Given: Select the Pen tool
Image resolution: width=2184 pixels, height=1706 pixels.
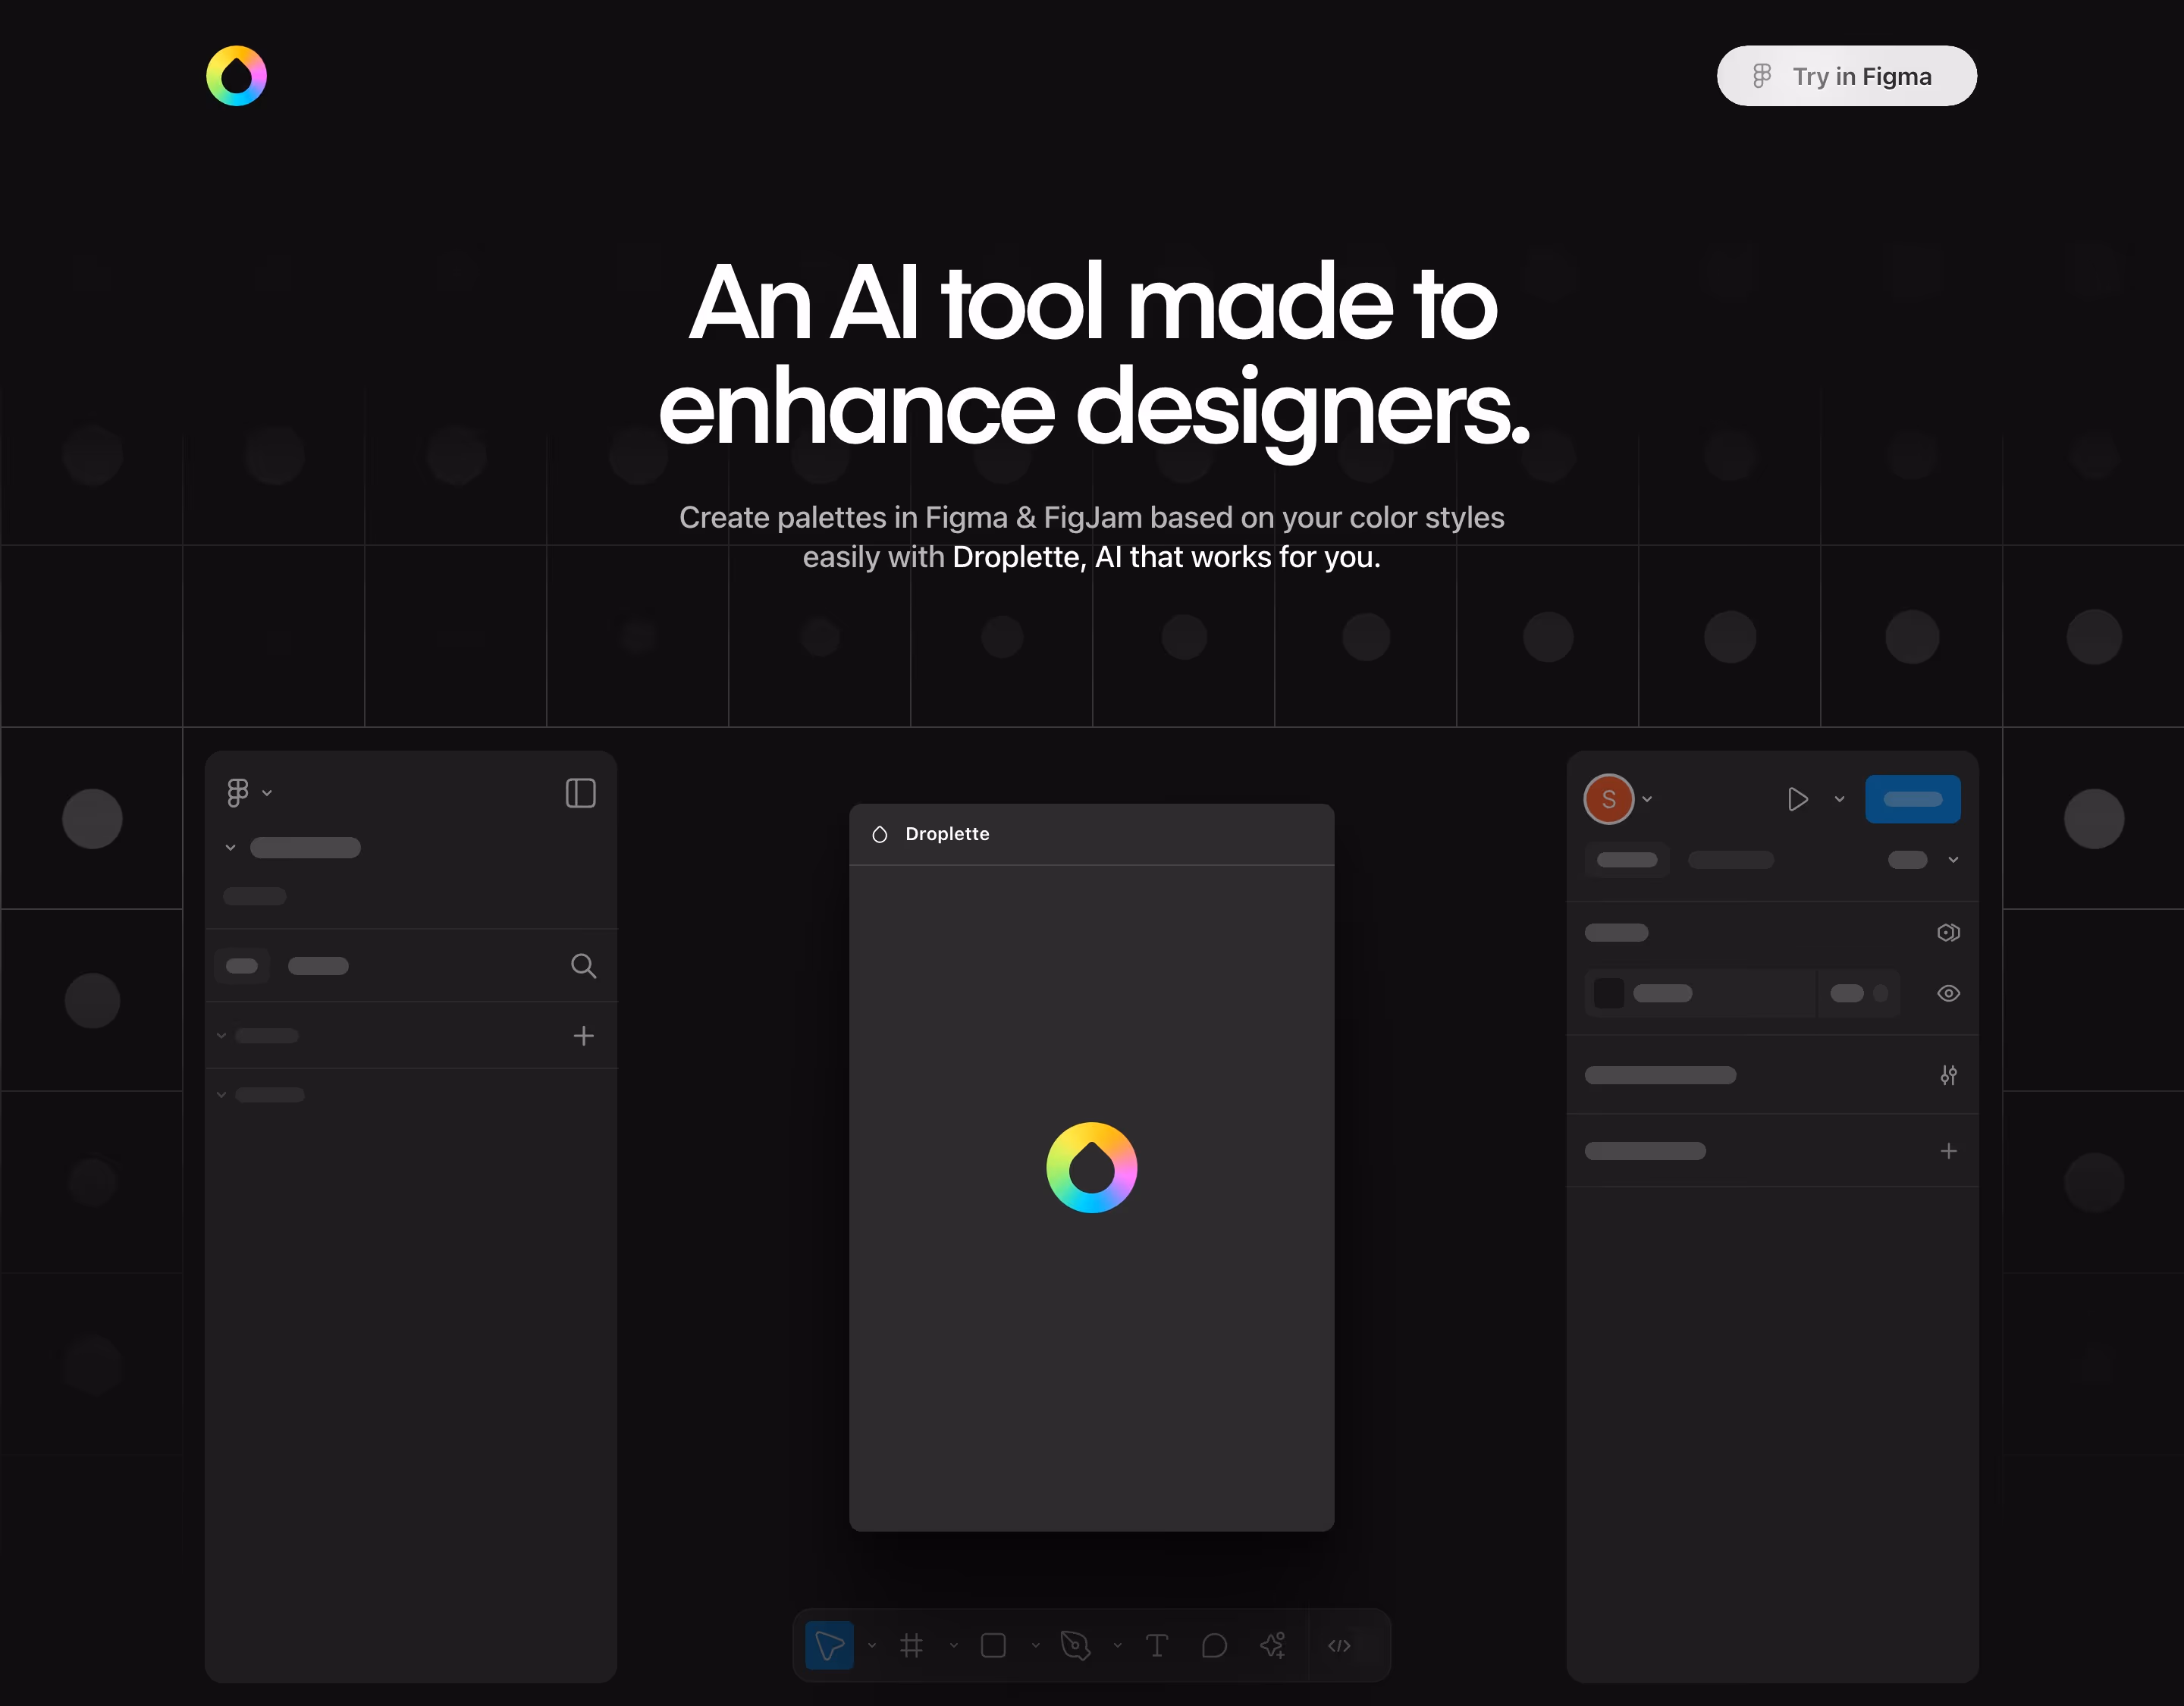Looking at the screenshot, I should coord(1075,1645).
